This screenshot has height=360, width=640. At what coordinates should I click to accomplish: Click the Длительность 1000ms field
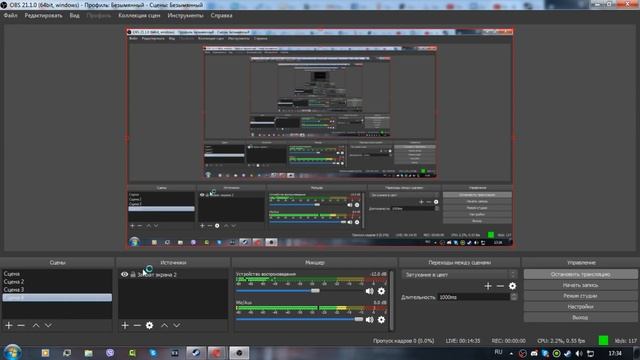click(473, 297)
